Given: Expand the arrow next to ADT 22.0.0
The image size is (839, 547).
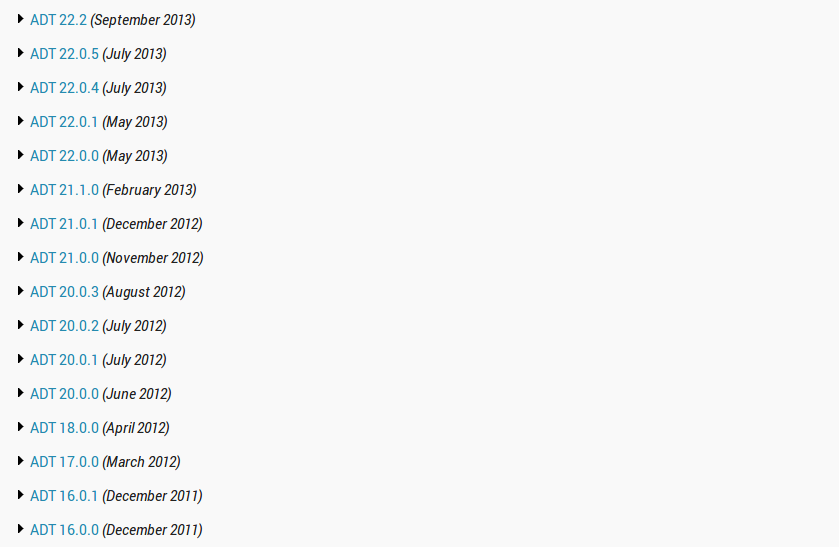Looking at the screenshot, I should [x=20, y=155].
